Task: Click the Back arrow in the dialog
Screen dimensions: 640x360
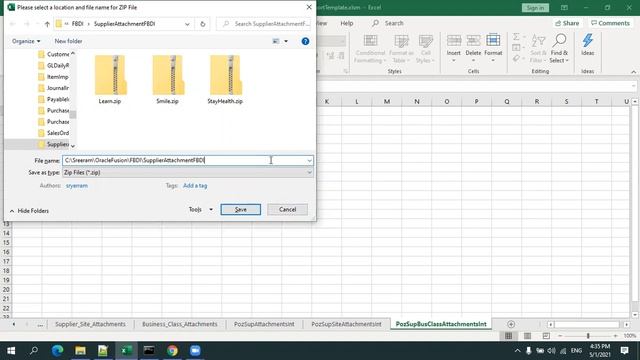Action: [x=12, y=24]
